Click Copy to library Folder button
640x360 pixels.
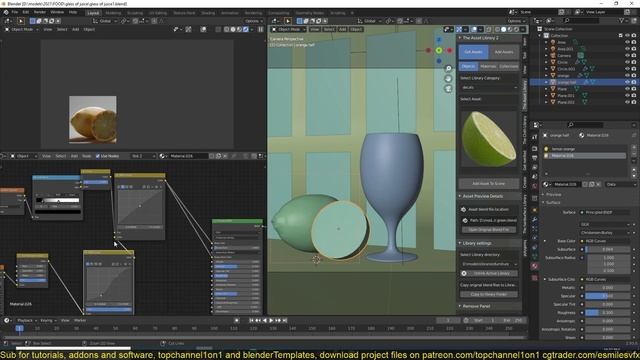(x=489, y=294)
